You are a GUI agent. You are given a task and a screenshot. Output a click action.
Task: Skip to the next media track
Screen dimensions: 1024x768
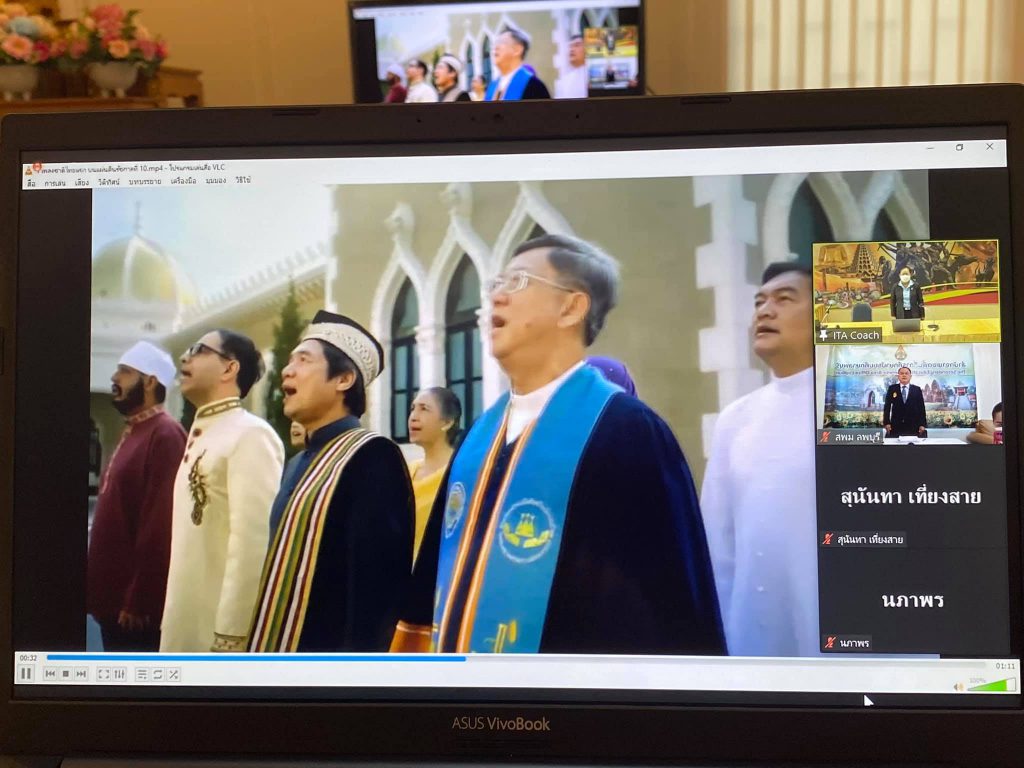(x=81, y=674)
